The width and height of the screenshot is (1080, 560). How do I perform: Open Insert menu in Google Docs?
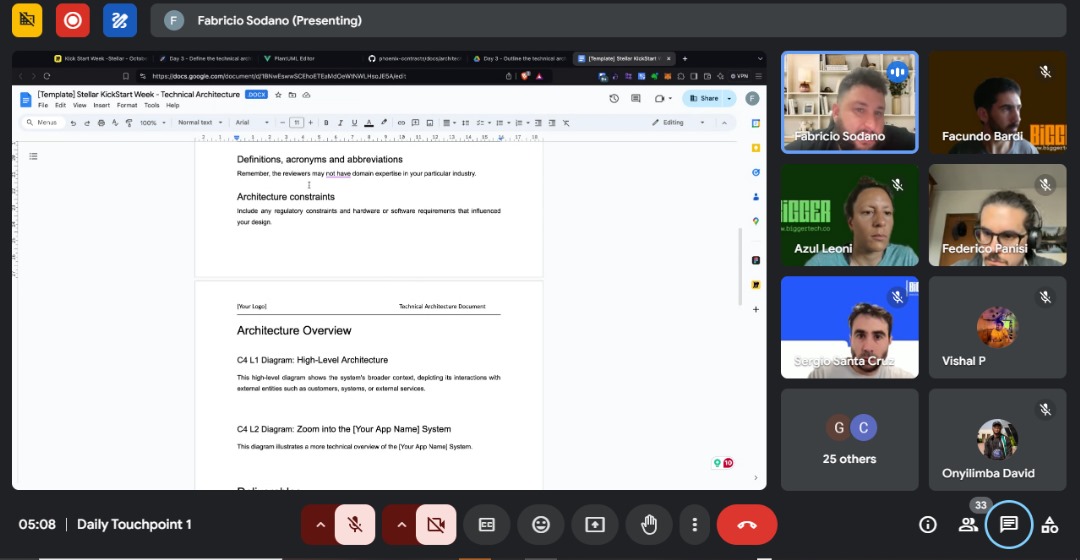coord(101,105)
